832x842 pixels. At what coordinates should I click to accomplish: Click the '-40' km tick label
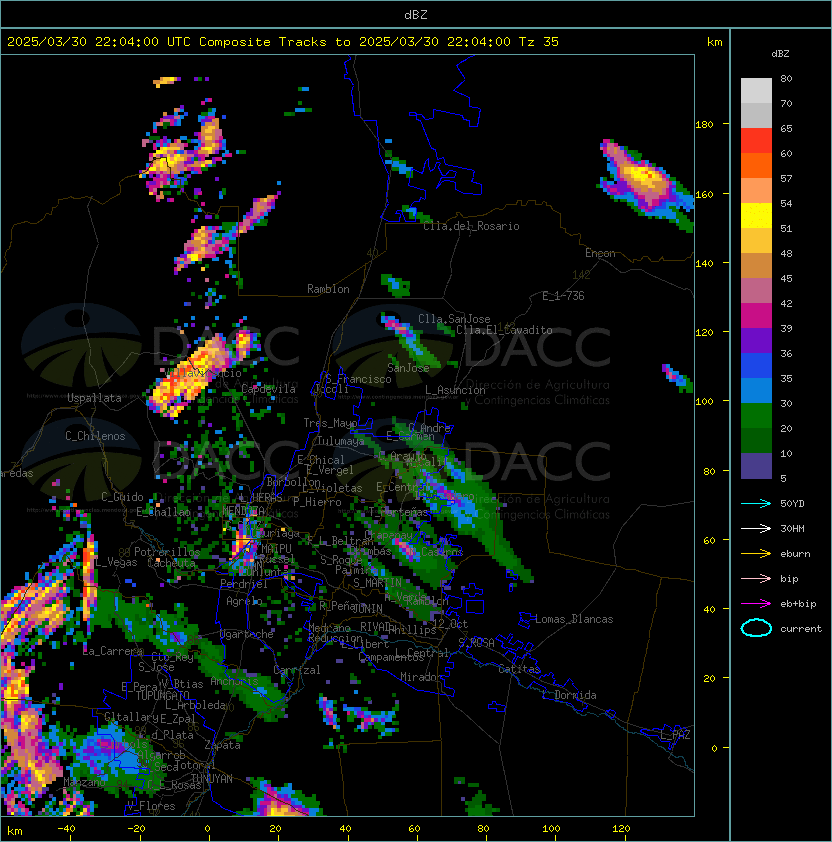[67, 829]
